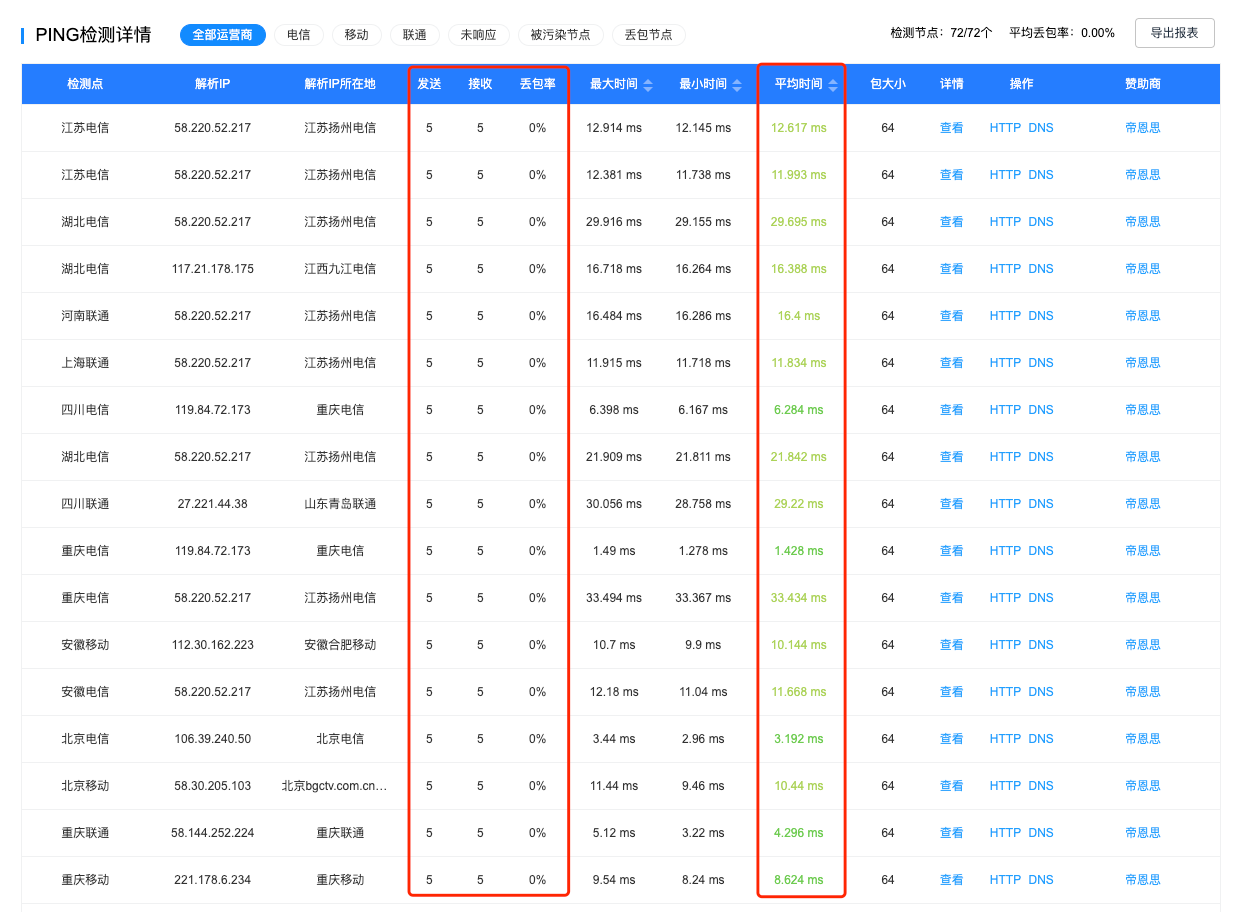Open 查看 details for first 江苏电信 row
1236x912 pixels.
951,128
